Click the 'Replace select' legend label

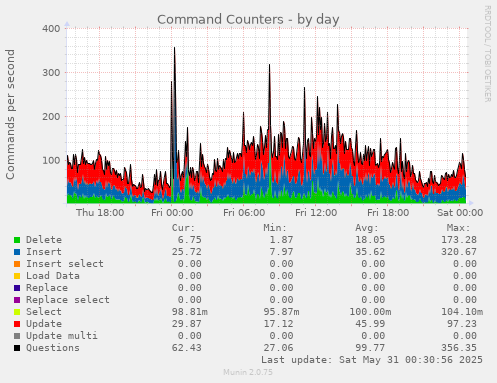pyautogui.click(x=68, y=300)
